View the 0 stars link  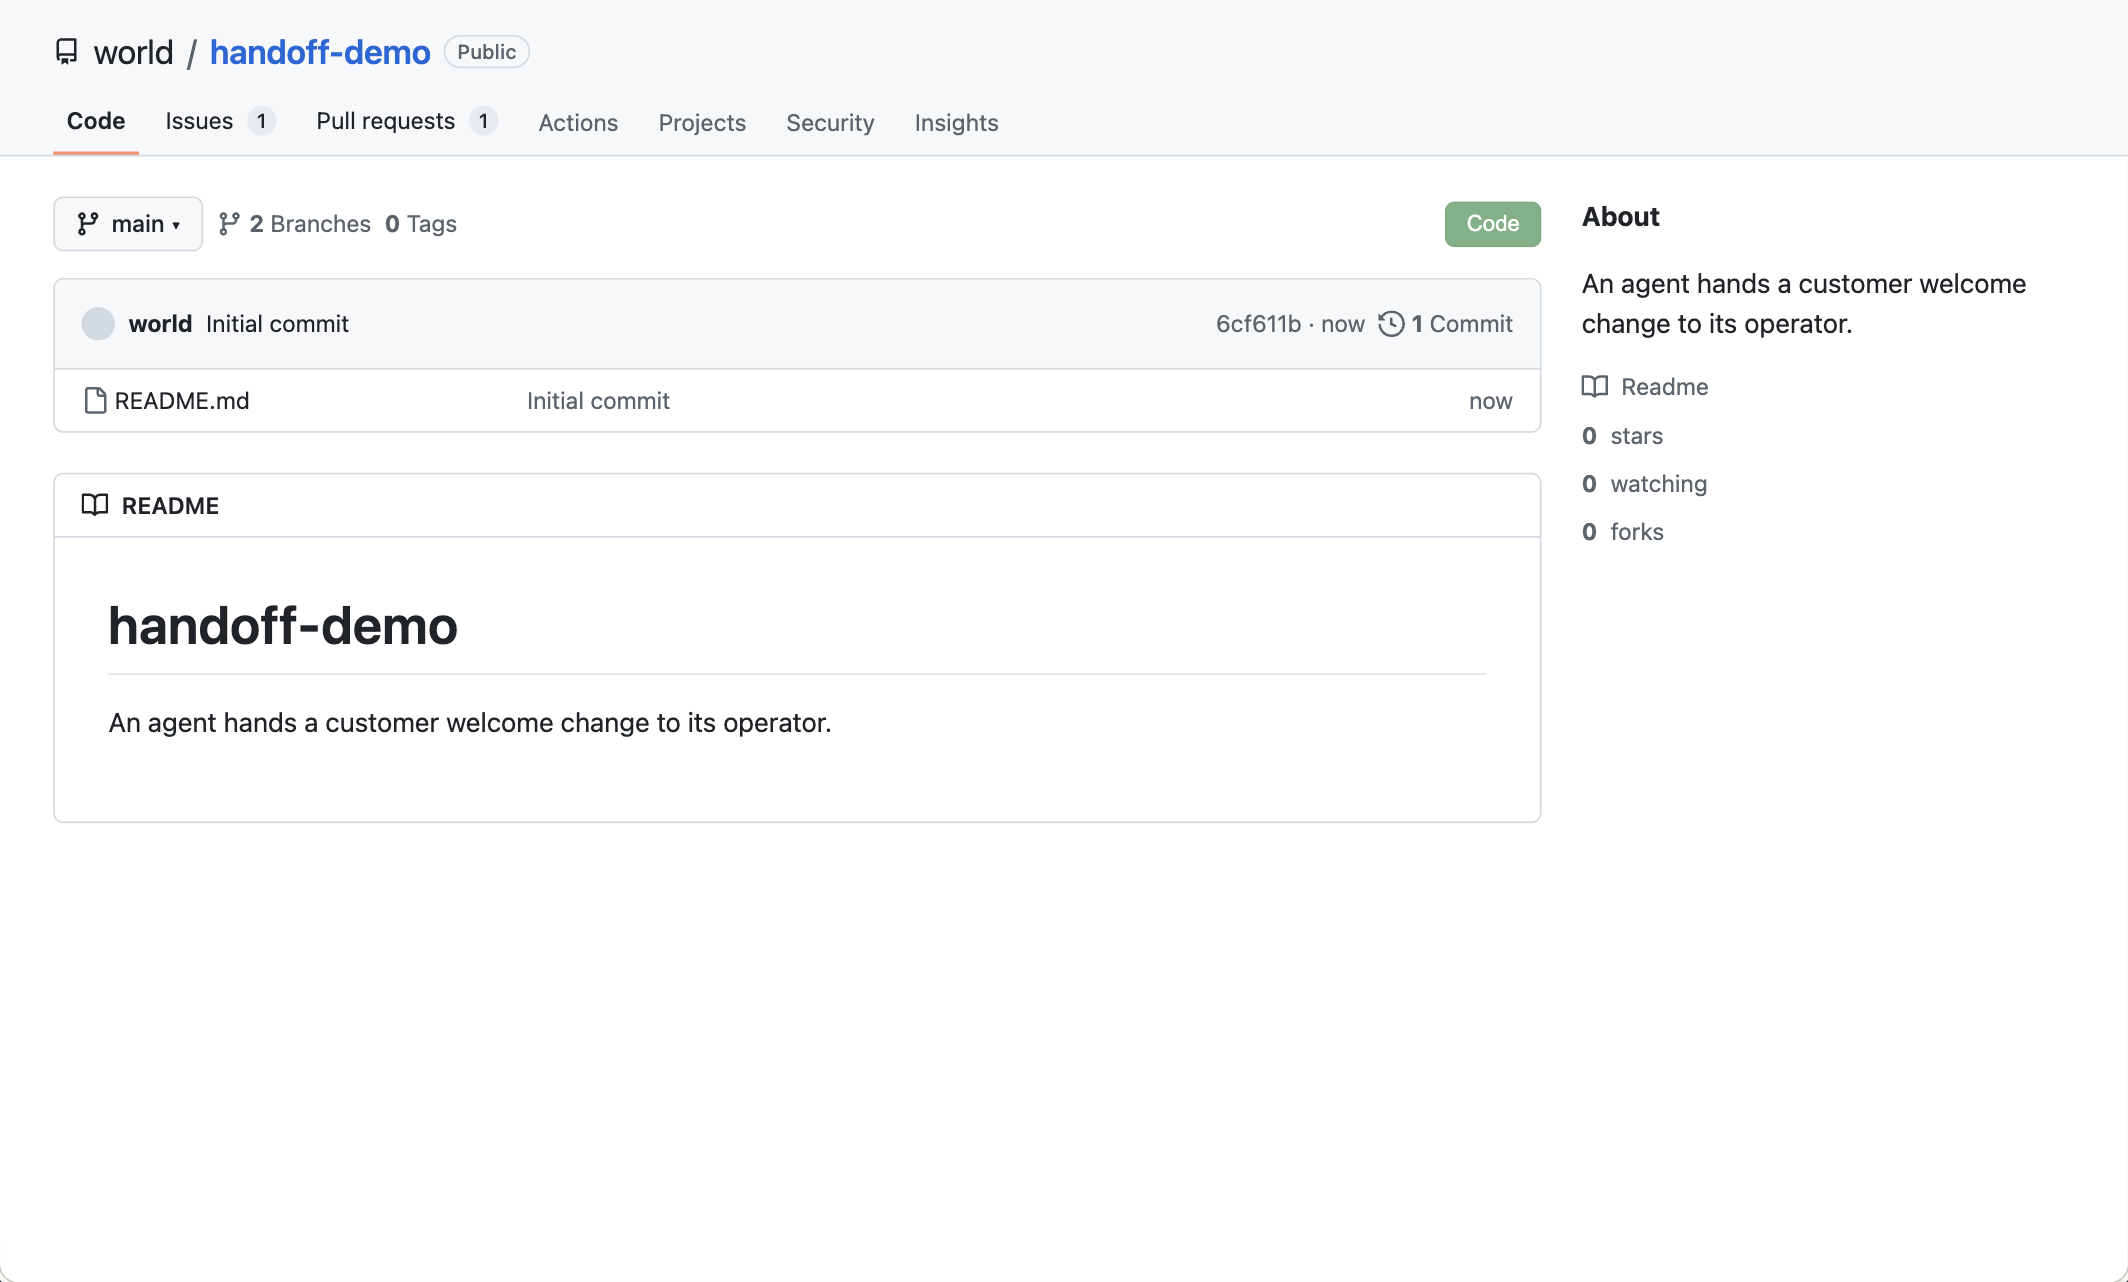[1622, 436]
